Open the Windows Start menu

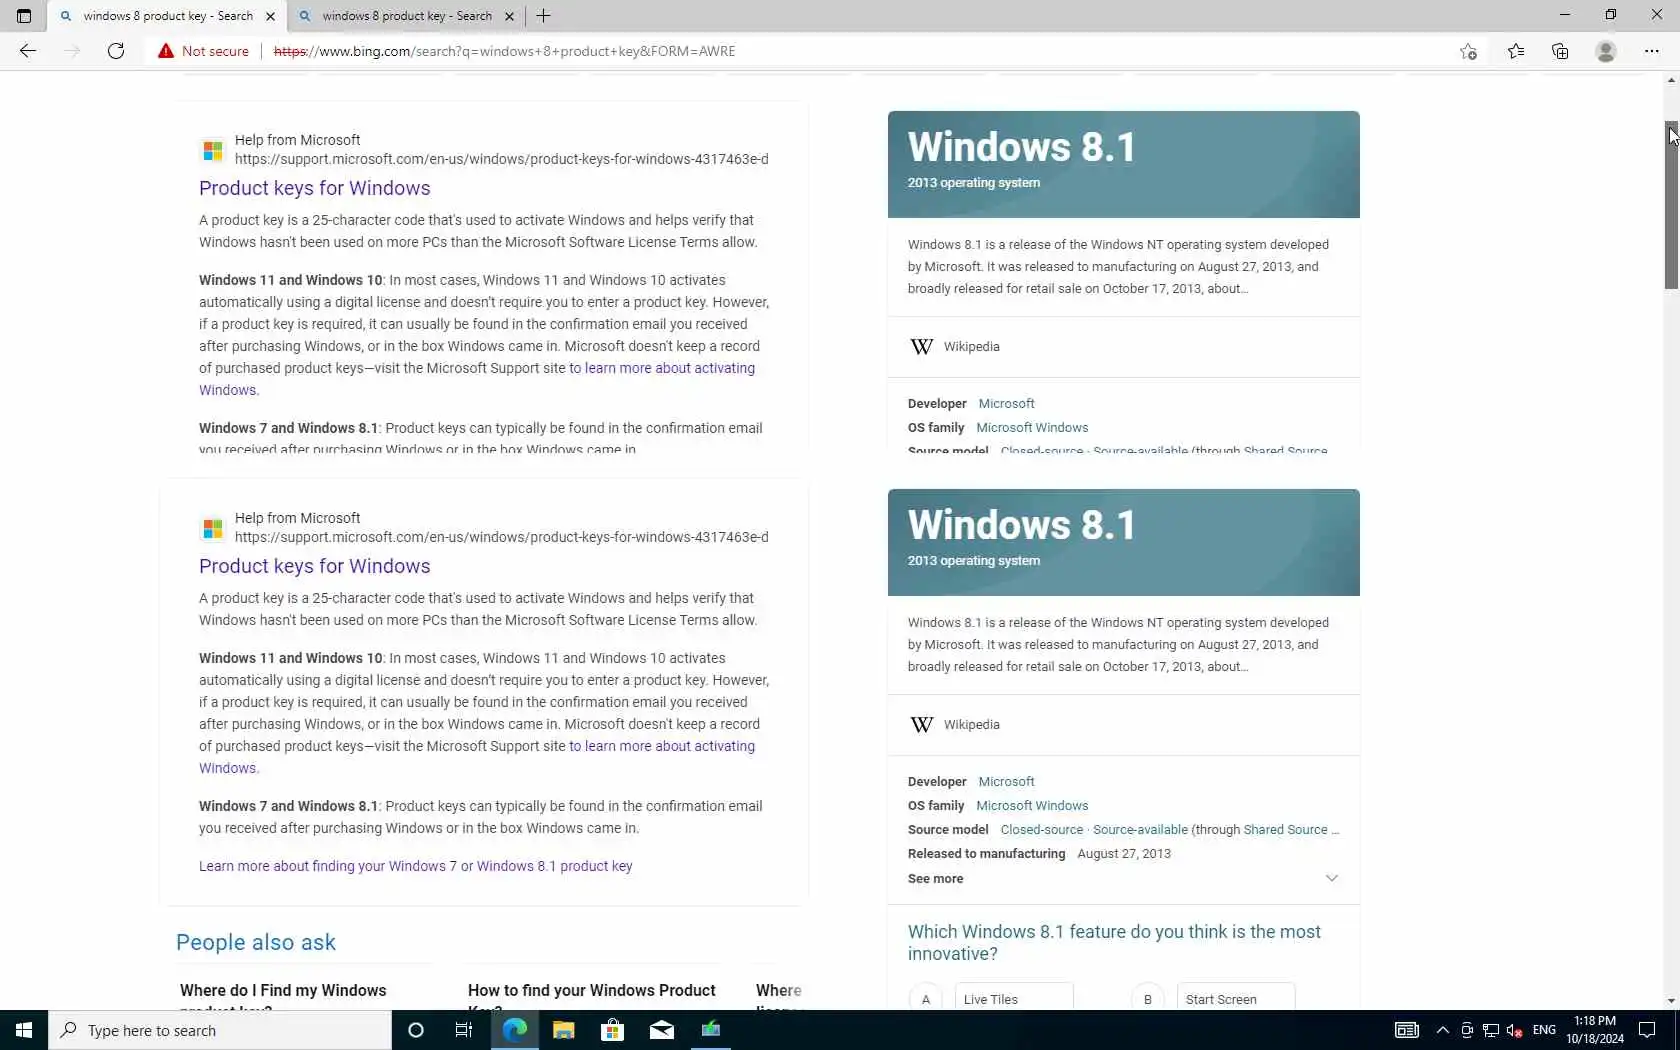[x=24, y=1030]
